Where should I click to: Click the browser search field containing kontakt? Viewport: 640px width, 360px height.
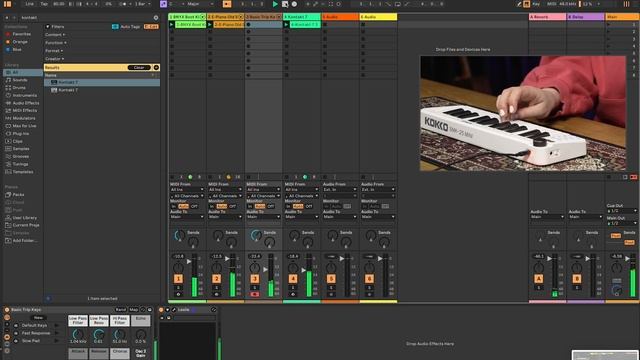86,18
